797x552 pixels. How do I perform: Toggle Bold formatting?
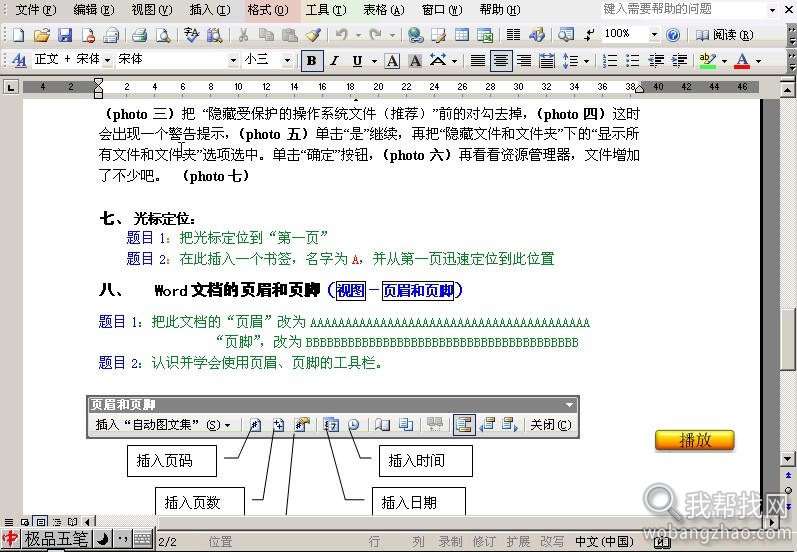click(x=311, y=61)
